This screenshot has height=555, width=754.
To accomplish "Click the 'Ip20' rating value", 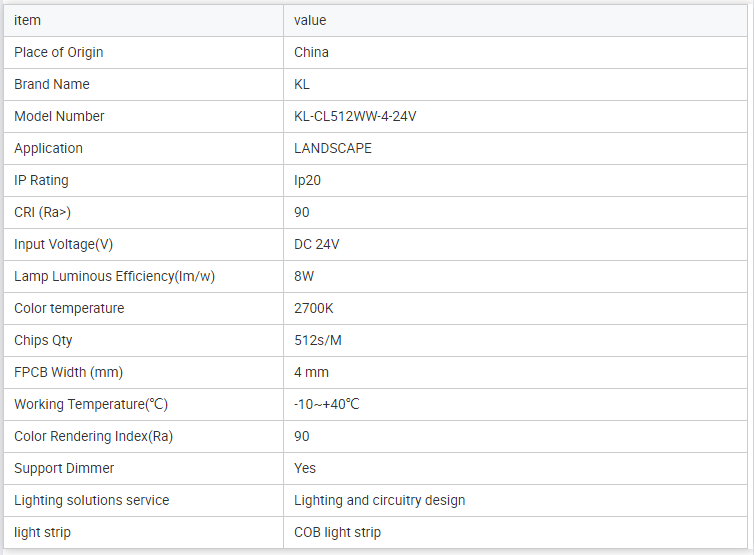I will click(x=307, y=180).
